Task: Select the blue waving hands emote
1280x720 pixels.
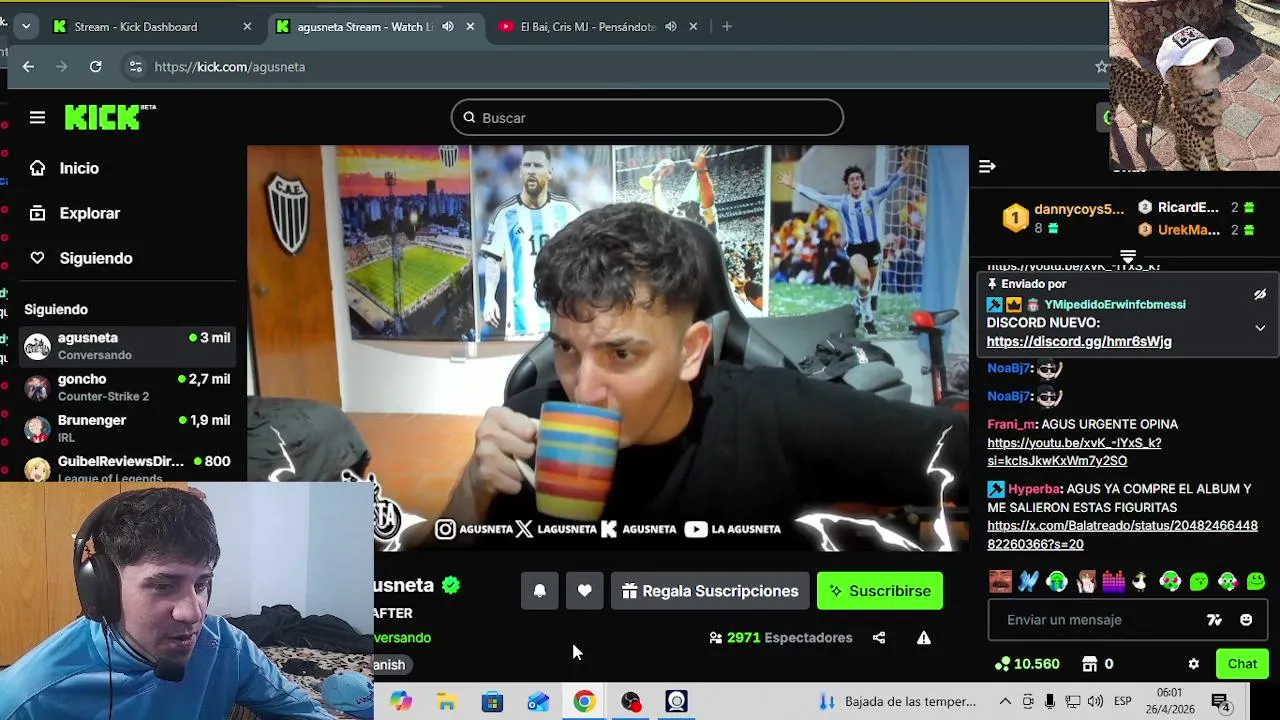Action: [1029, 581]
